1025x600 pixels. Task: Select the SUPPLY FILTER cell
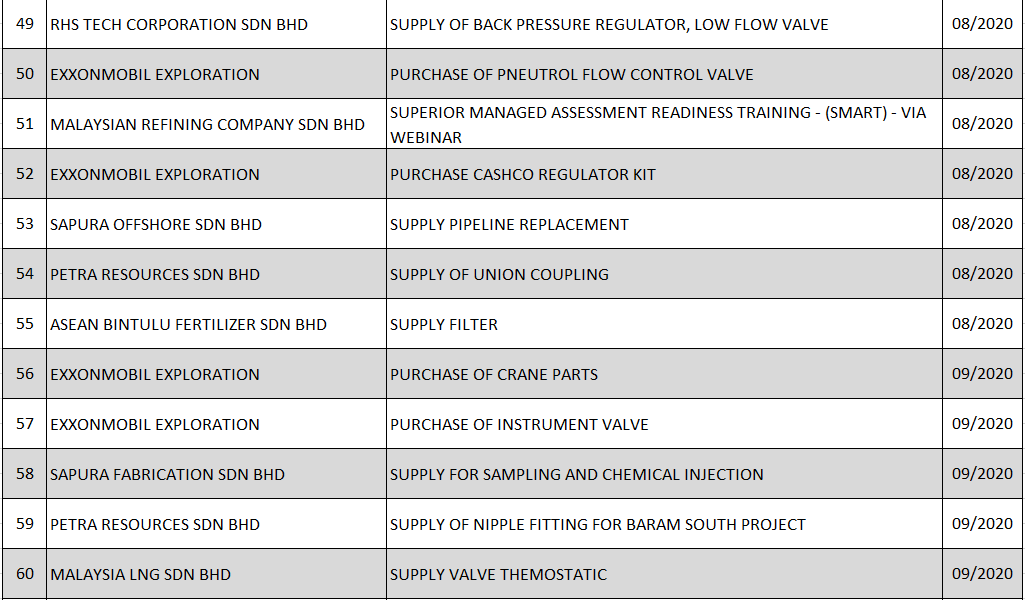(444, 324)
